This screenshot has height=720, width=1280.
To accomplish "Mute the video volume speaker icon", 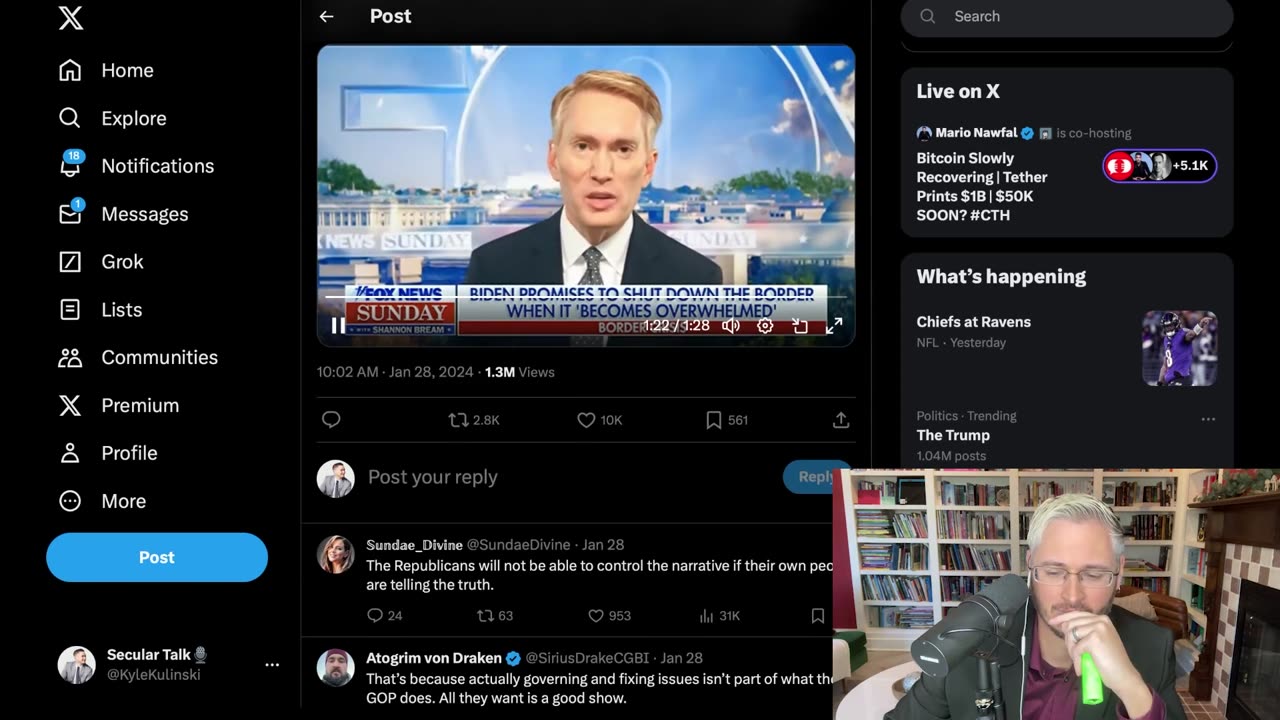I will [x=731, y=325].
